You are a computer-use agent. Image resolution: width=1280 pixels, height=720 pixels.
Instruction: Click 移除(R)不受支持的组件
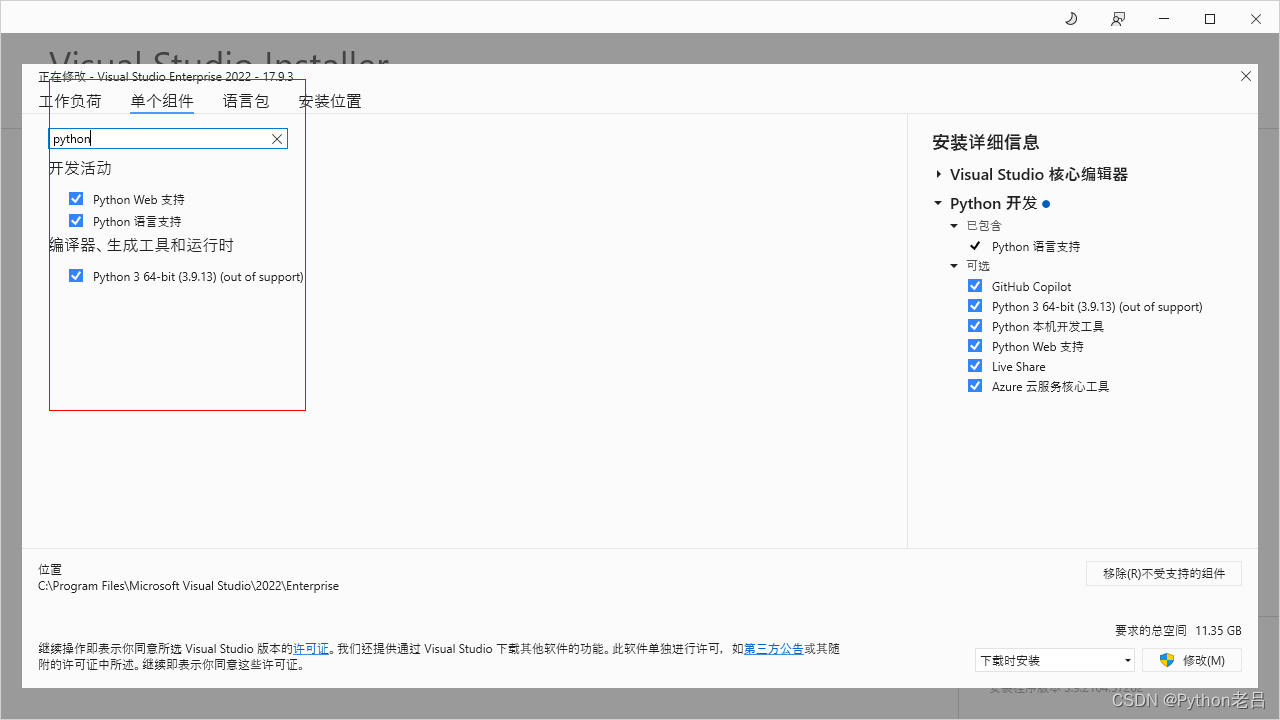(x=1163, y=573)
